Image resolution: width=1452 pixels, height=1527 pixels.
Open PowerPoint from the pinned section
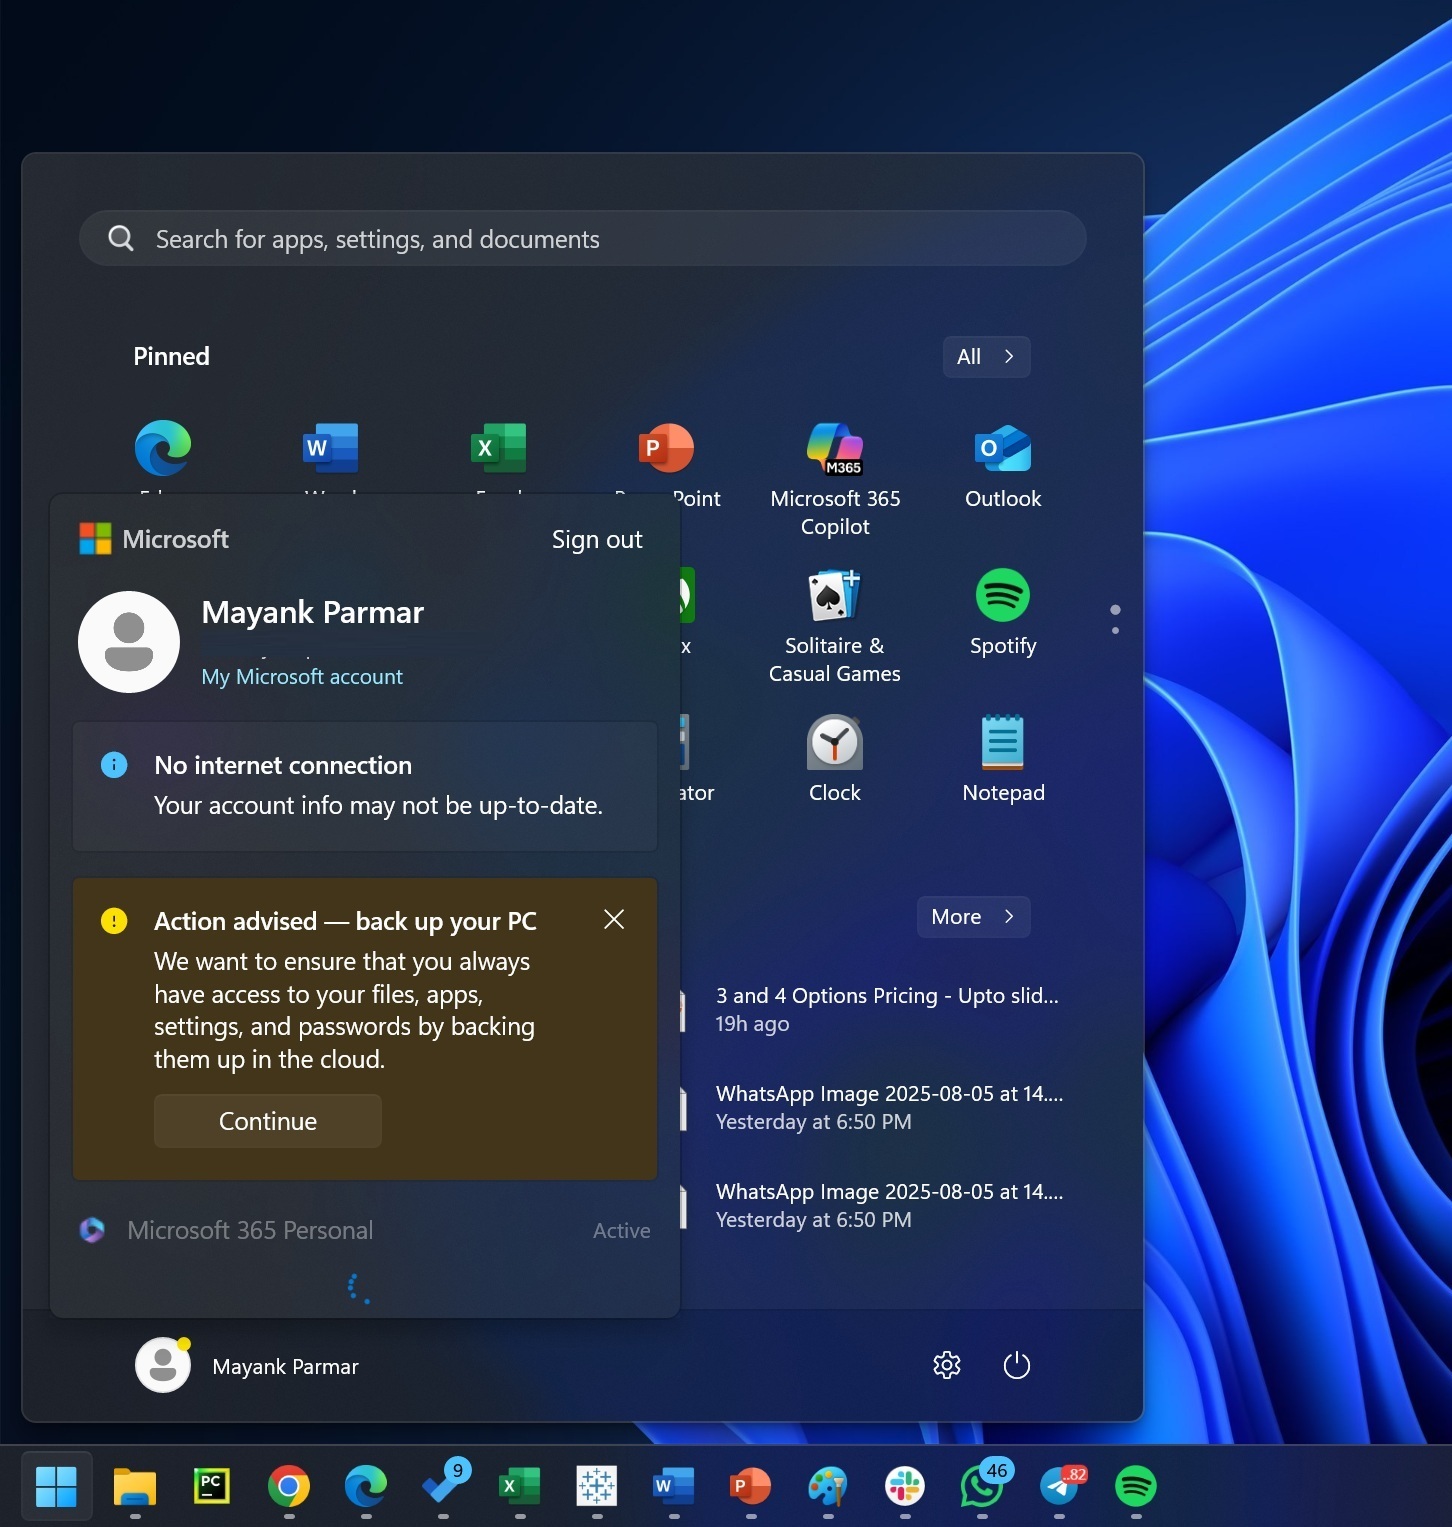pos(667,447)
